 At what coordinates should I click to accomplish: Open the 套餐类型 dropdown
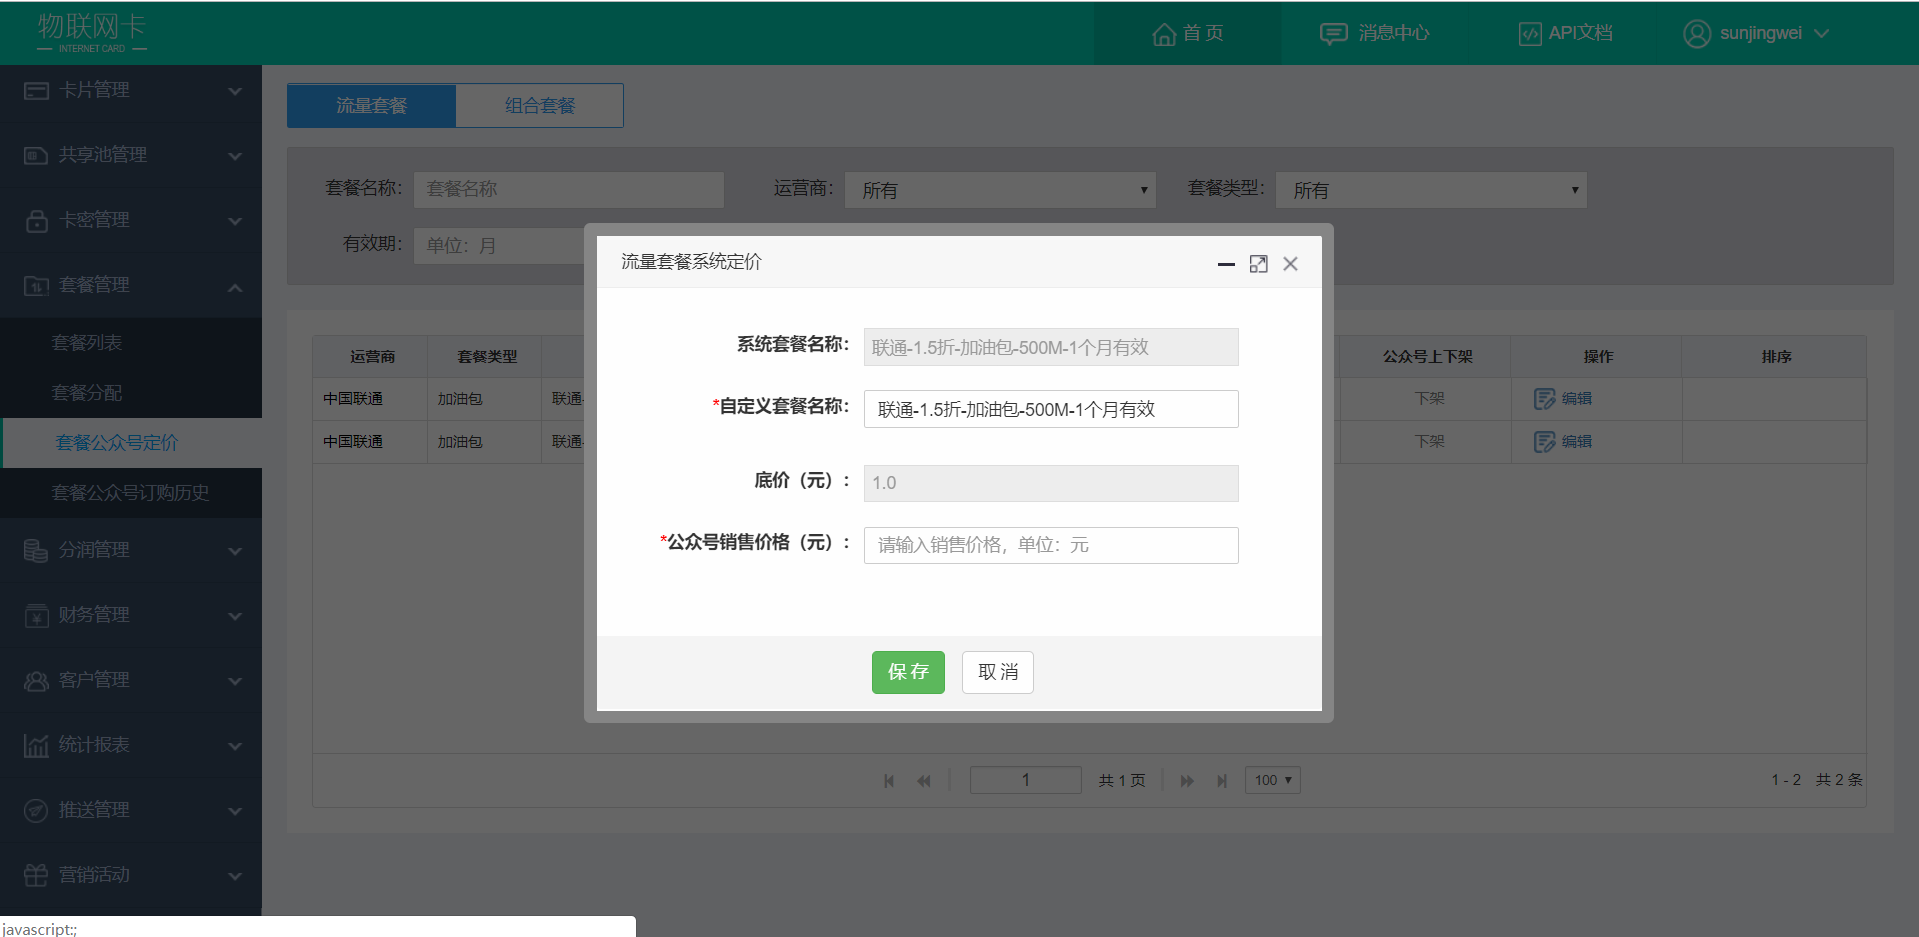pyautogui.click(x=1431, y=190)
